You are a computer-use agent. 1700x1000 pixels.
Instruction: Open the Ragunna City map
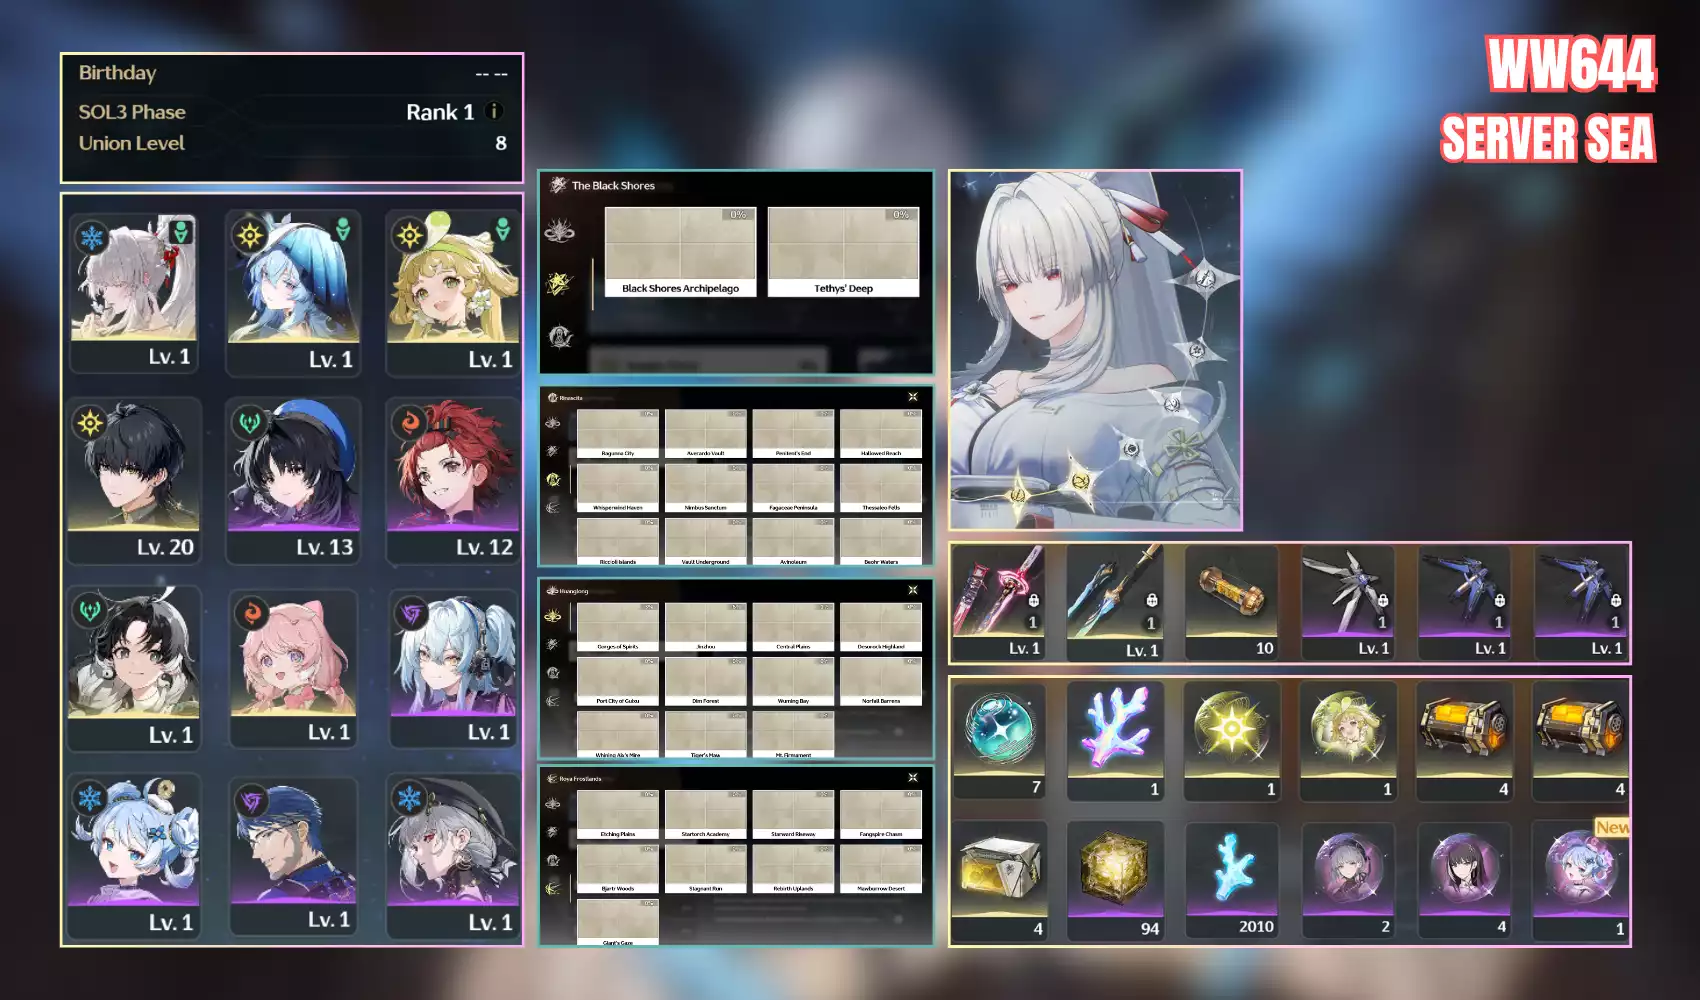618,434
